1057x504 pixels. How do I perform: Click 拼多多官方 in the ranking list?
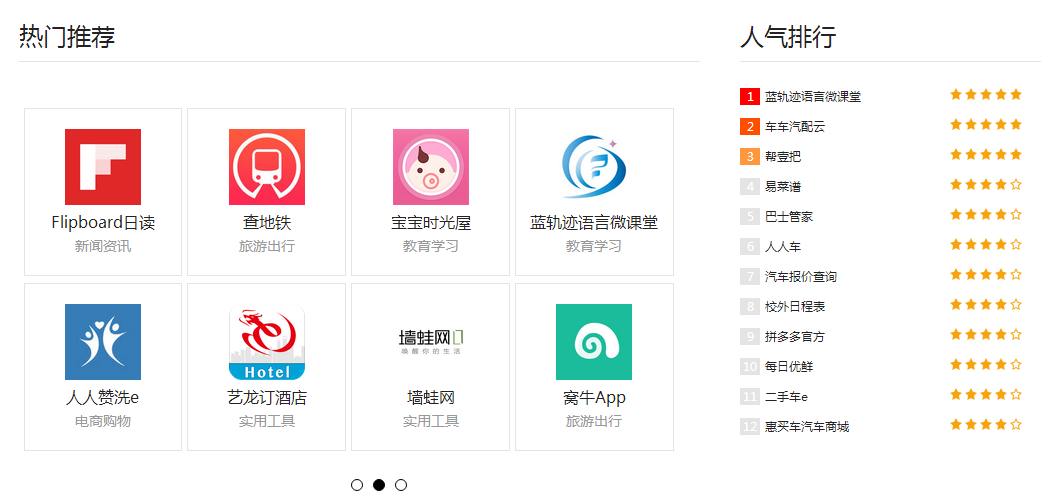(795, 337)
